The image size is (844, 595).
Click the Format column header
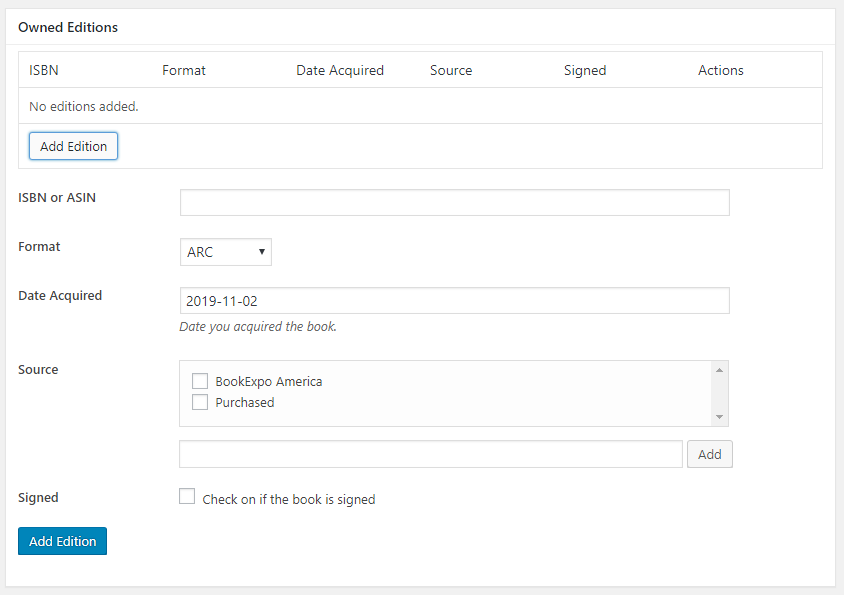click(x=184, y=71)
